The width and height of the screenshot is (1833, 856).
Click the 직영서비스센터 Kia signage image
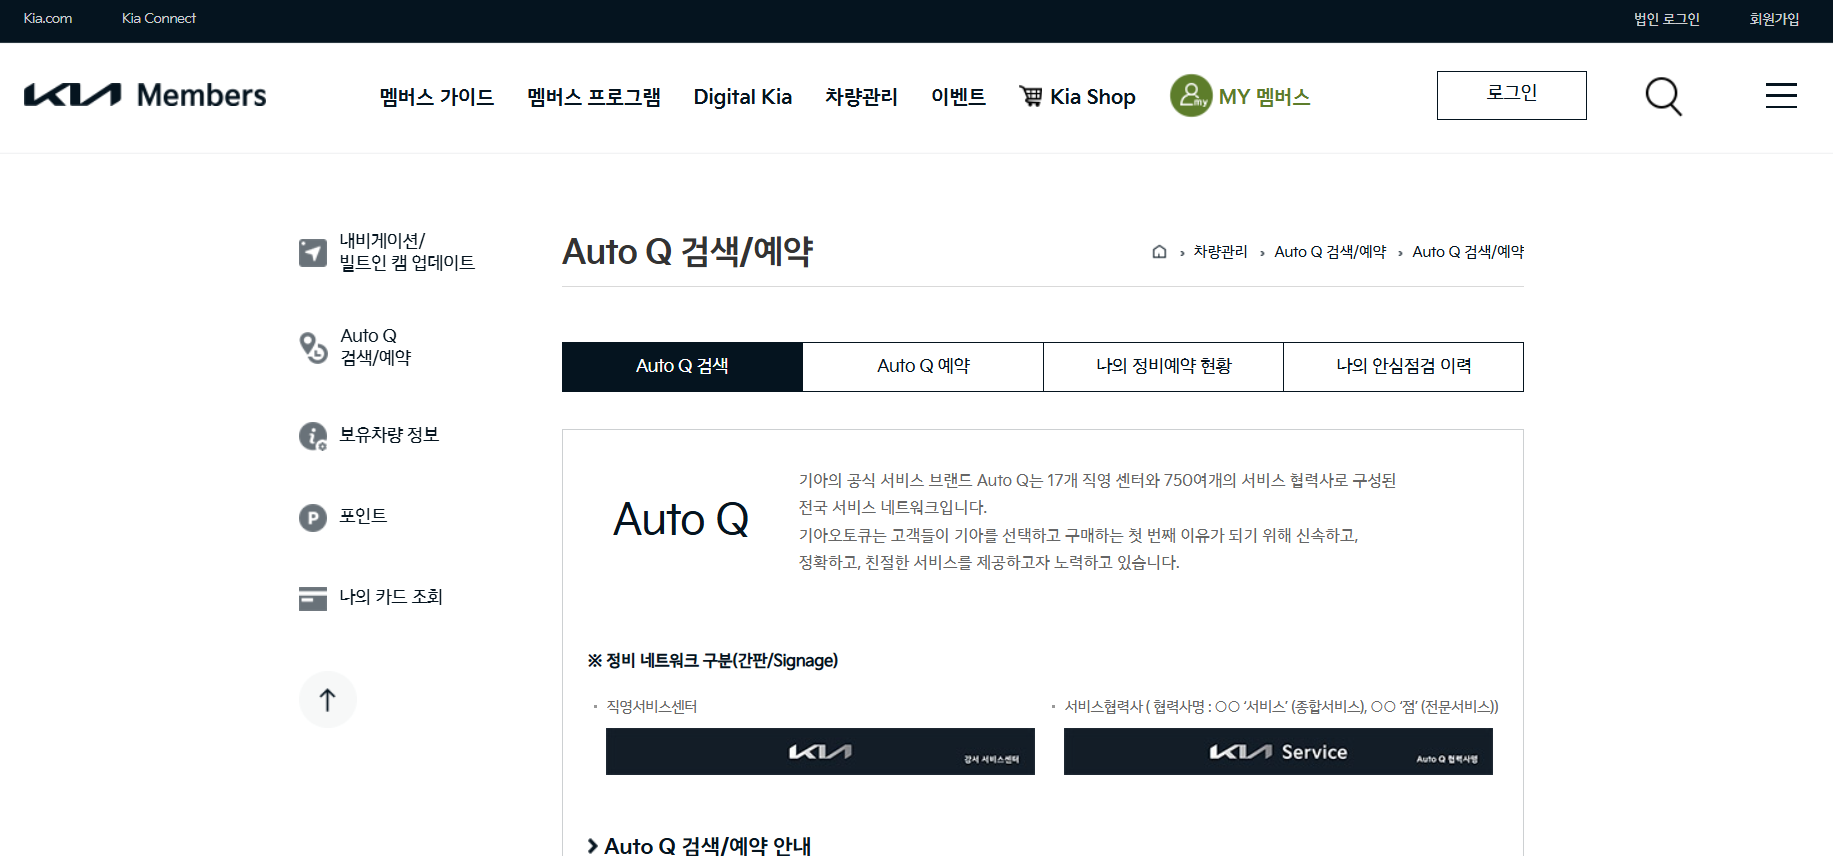820,751
